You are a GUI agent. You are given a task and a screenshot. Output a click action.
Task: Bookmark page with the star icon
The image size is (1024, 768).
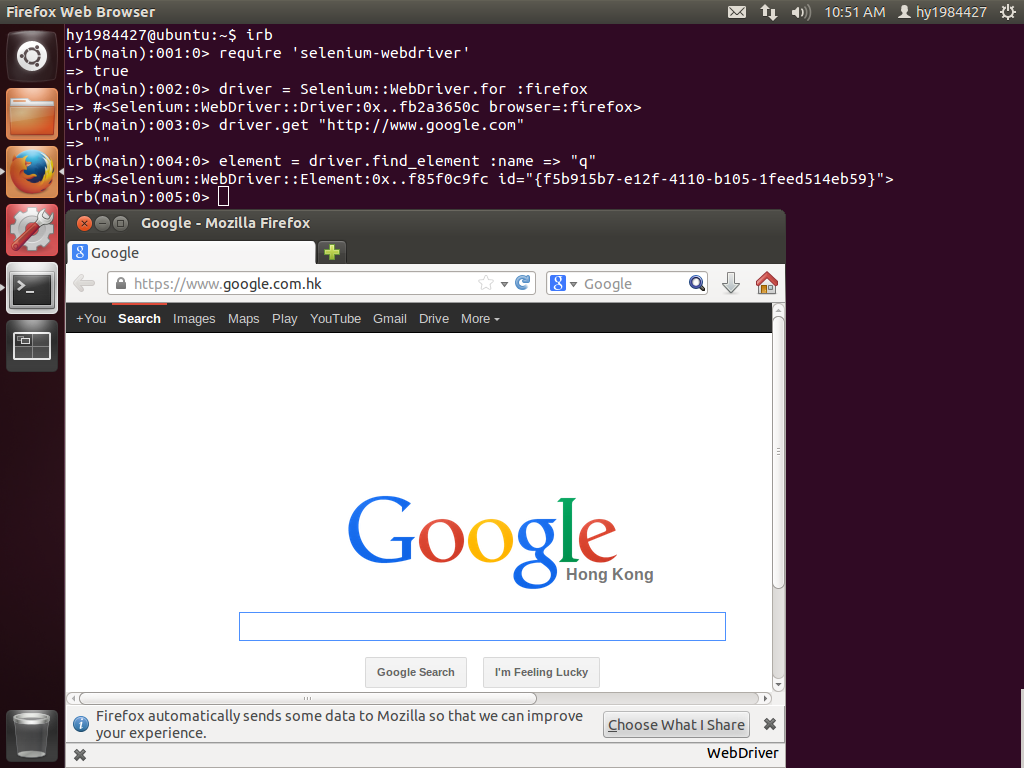[485, 283]
